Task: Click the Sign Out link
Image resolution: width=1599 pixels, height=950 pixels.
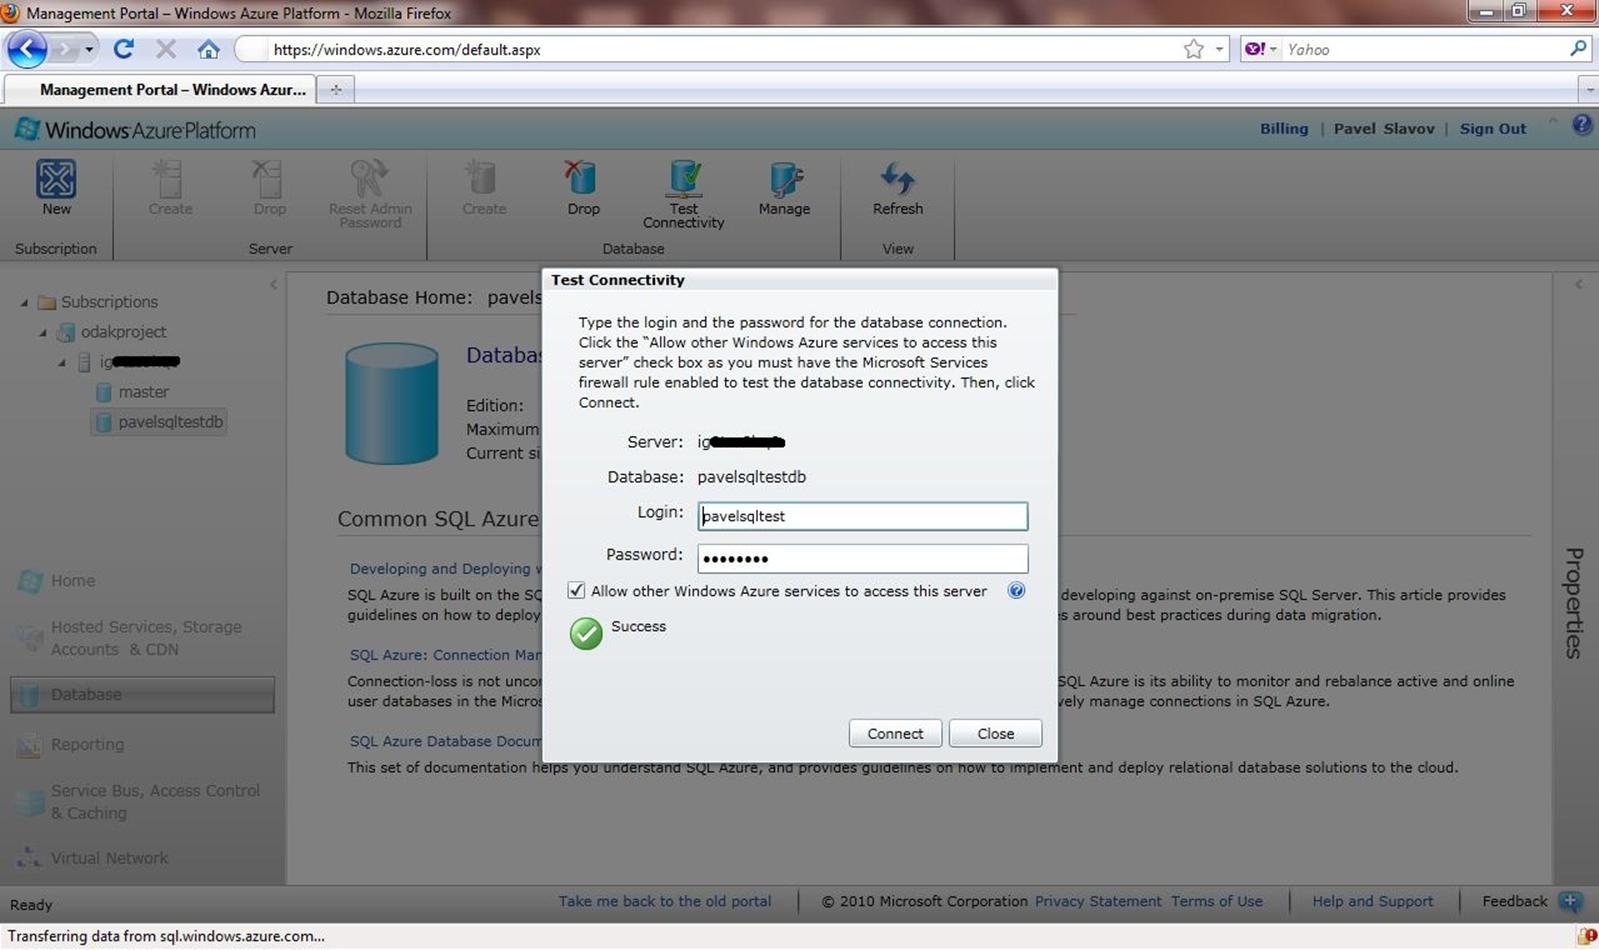Action: (x=1492, y=129)
